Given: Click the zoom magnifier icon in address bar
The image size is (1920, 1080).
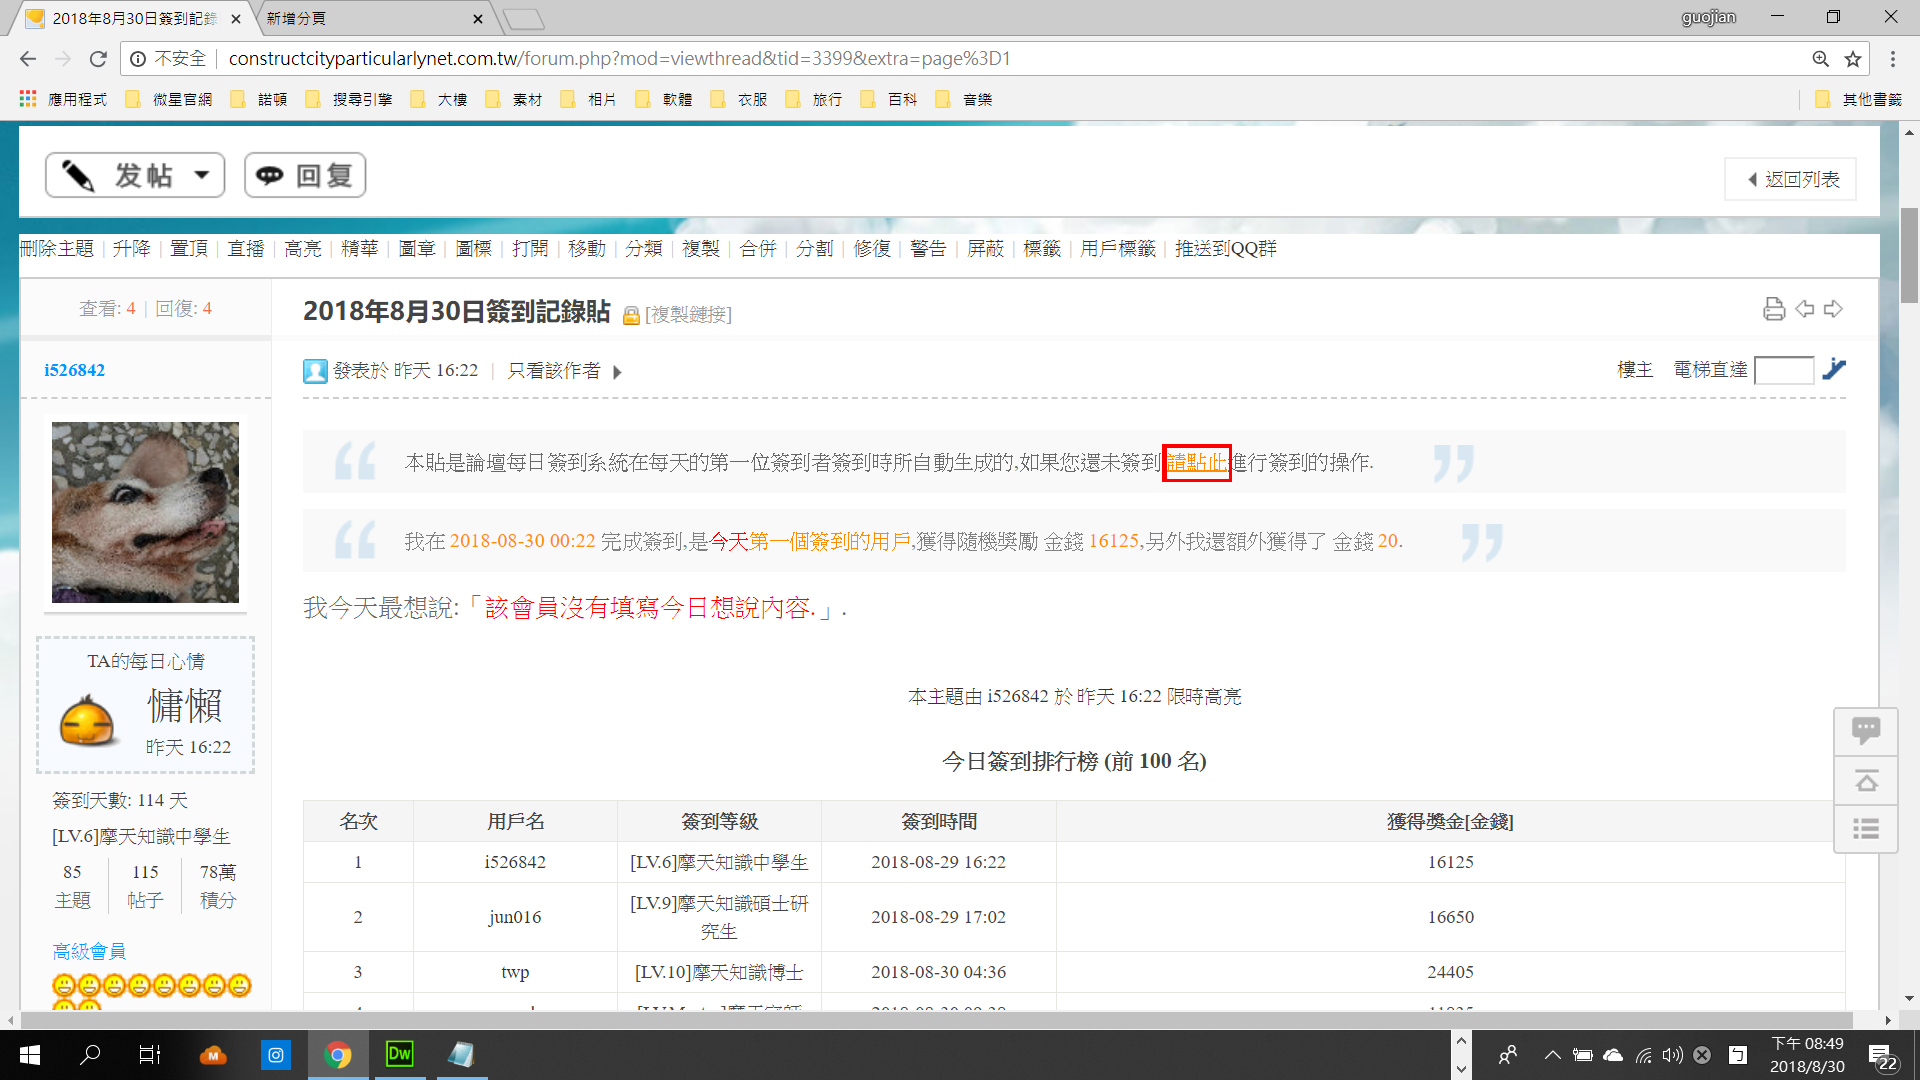Looking at the screenshot, I should click(1820, 59).
